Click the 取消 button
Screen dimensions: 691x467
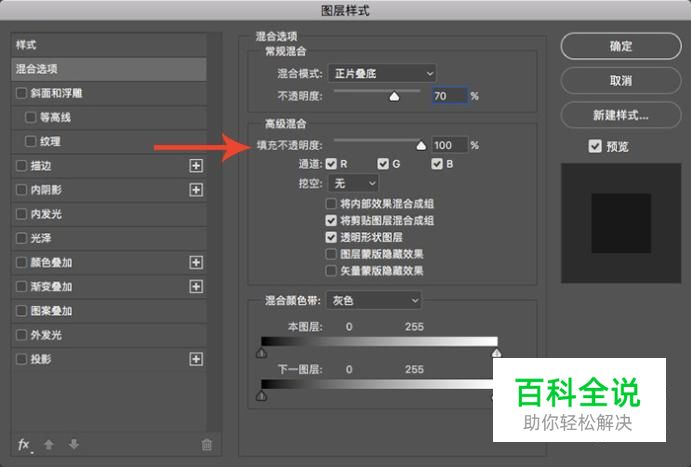[621, 81]
